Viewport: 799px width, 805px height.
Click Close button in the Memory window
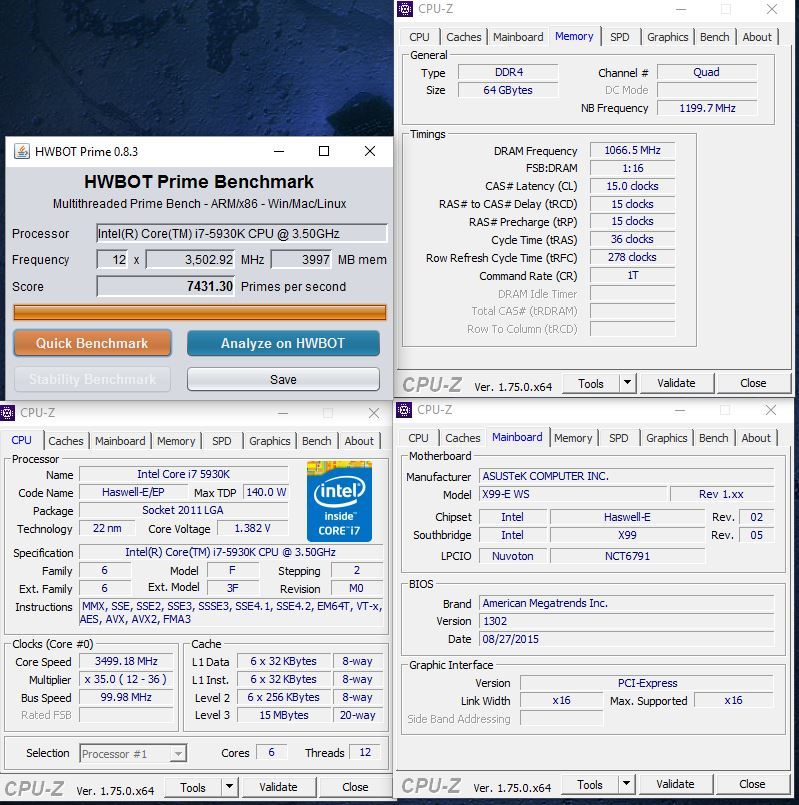753,383
